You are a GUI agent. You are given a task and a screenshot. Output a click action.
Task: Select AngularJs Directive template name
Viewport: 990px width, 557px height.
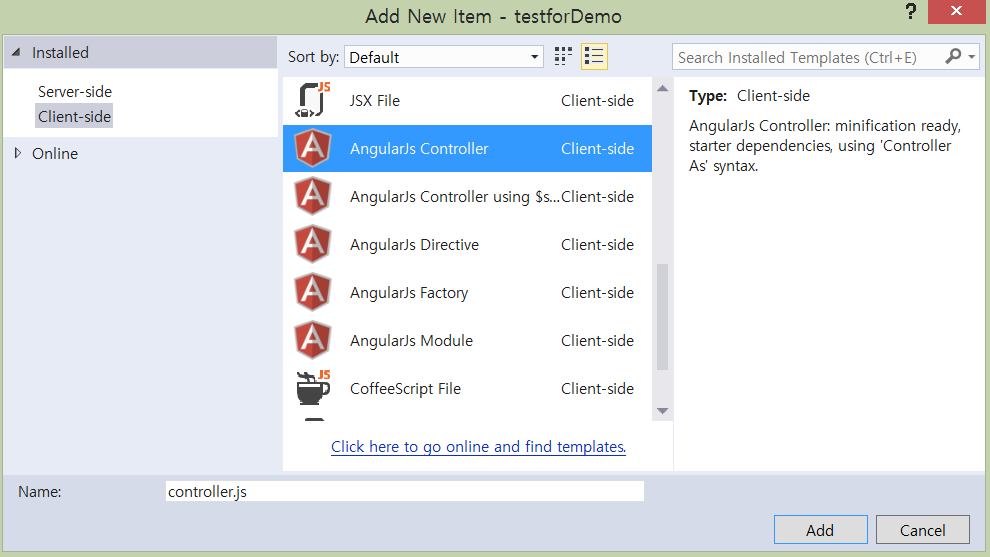coord(414,244)
